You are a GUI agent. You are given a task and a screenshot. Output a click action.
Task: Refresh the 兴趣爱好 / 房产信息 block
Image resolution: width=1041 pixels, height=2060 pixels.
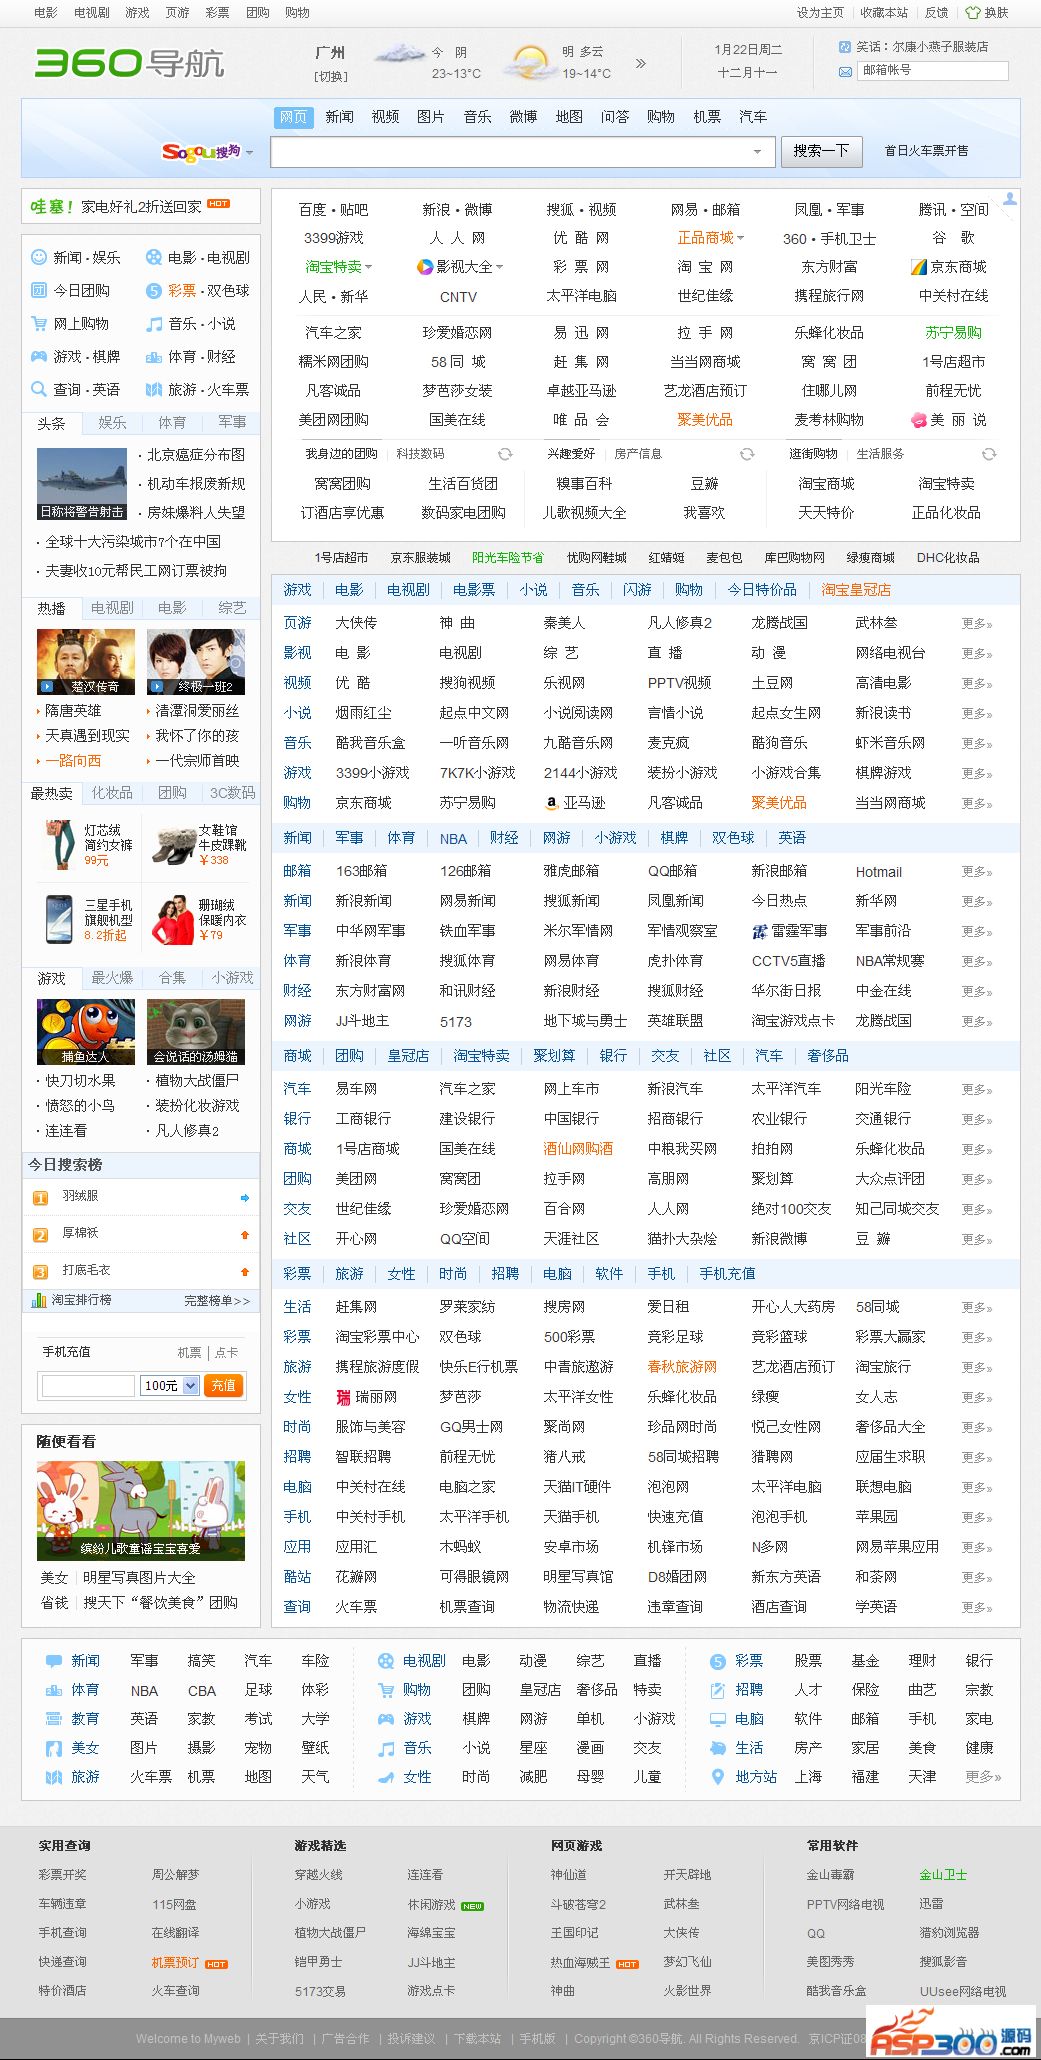(747, 454)
